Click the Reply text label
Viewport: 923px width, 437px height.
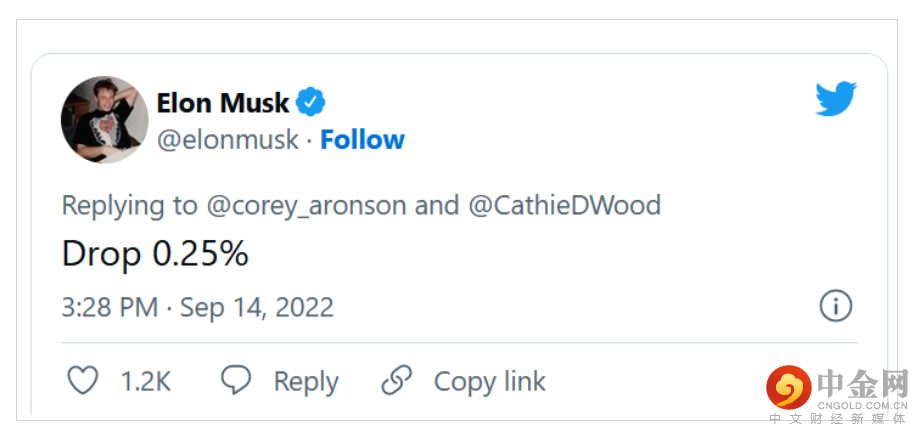306,382
